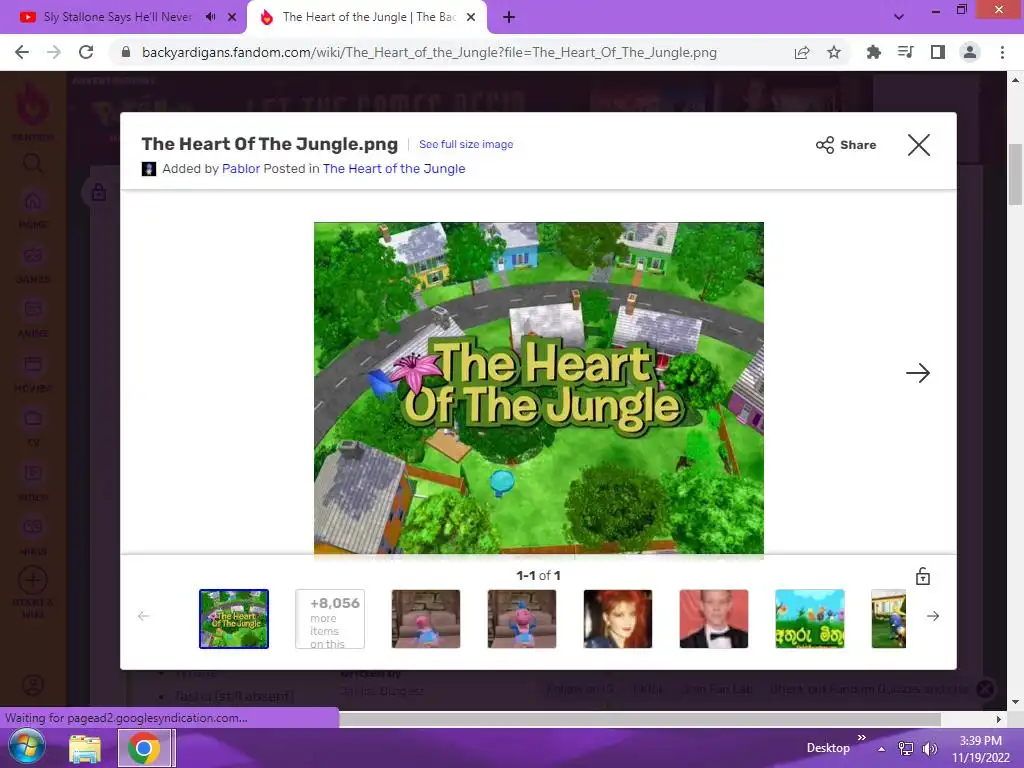Open the 'See full size image' link
1024x768 pixels.
click(466, 144)
